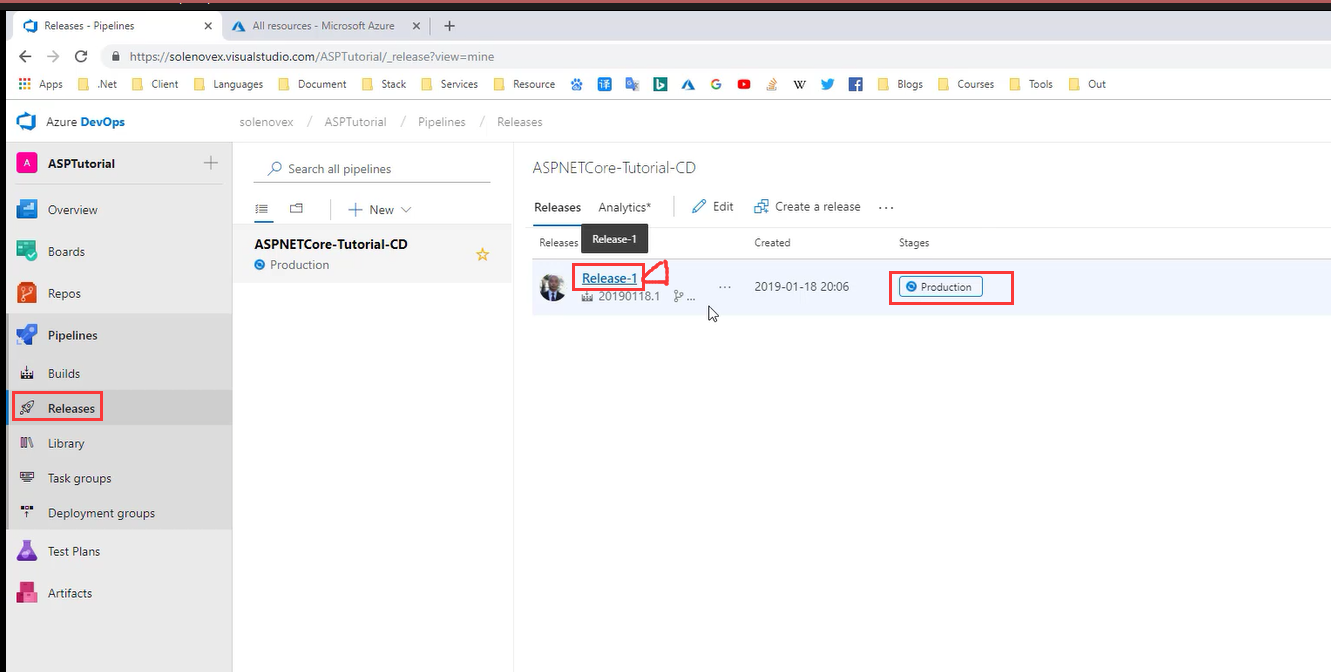Screen dimensions: 1331x672
Task: Open Library under Pipelines
Action: [x=66, y=443]
